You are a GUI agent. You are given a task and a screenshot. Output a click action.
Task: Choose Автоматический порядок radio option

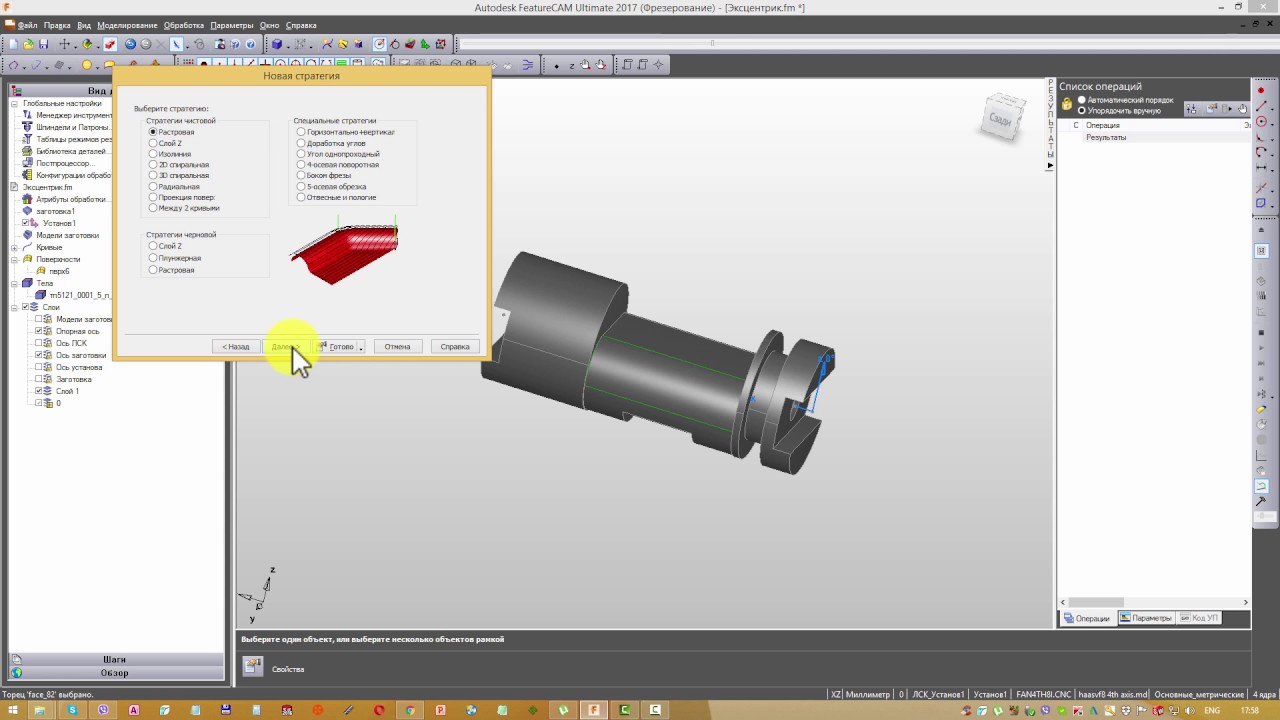pos(1082,100)
